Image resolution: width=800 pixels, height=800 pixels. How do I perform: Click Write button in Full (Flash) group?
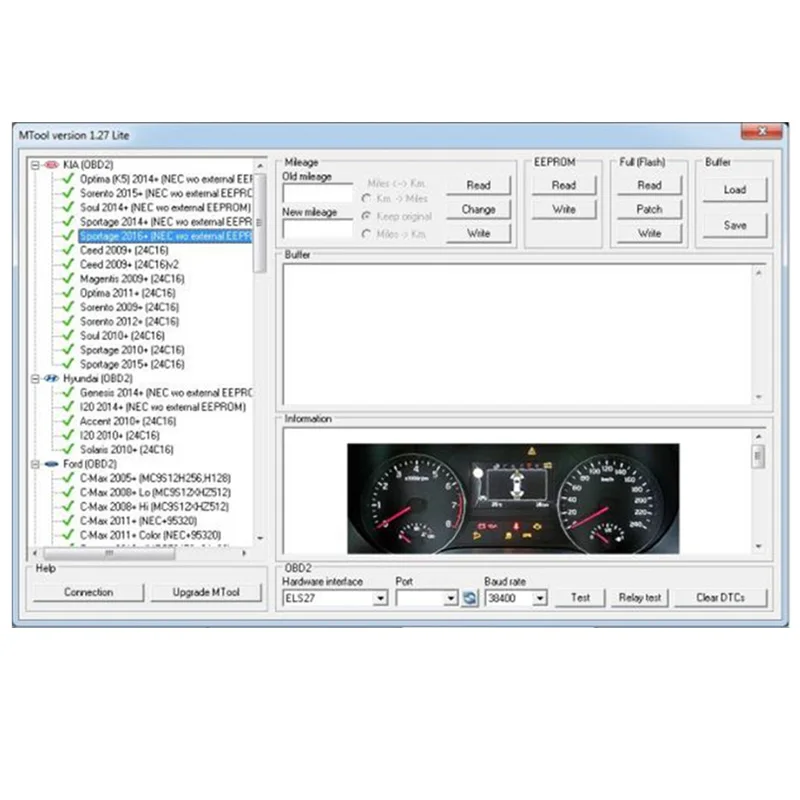point(649,233)
